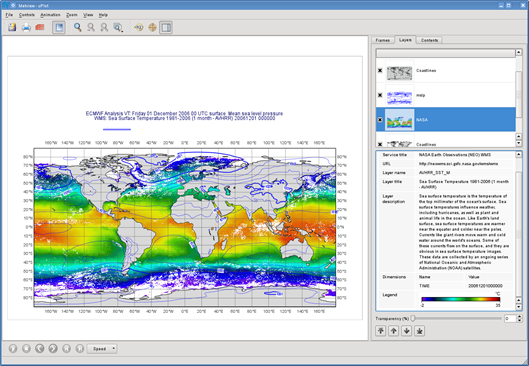Click layer info panel scroll up arrow

click(x=519, y=154)
